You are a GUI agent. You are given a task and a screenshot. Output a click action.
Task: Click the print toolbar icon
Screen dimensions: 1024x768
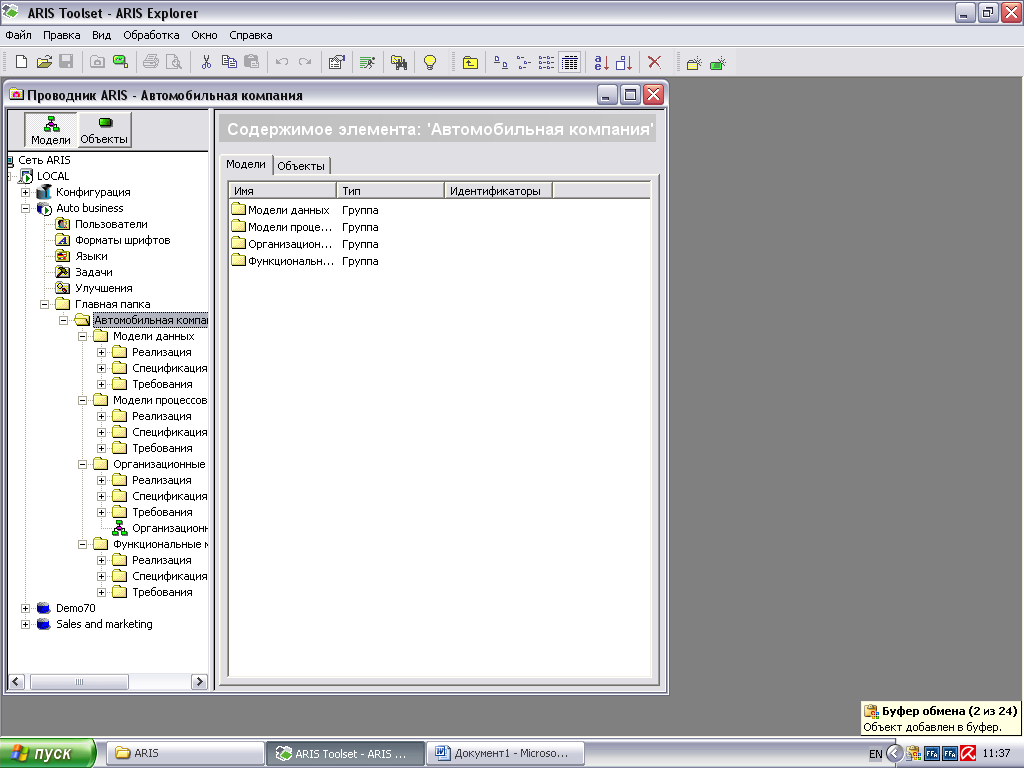coord(151,62)
